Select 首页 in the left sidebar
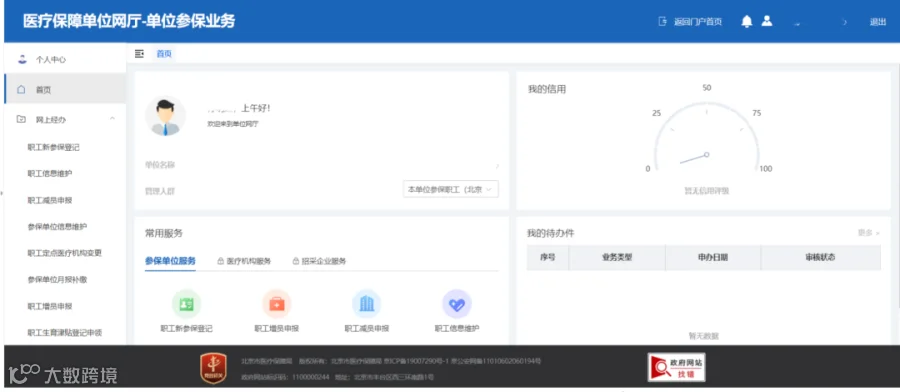Screen dimensions: 900x392 (64, 90)
